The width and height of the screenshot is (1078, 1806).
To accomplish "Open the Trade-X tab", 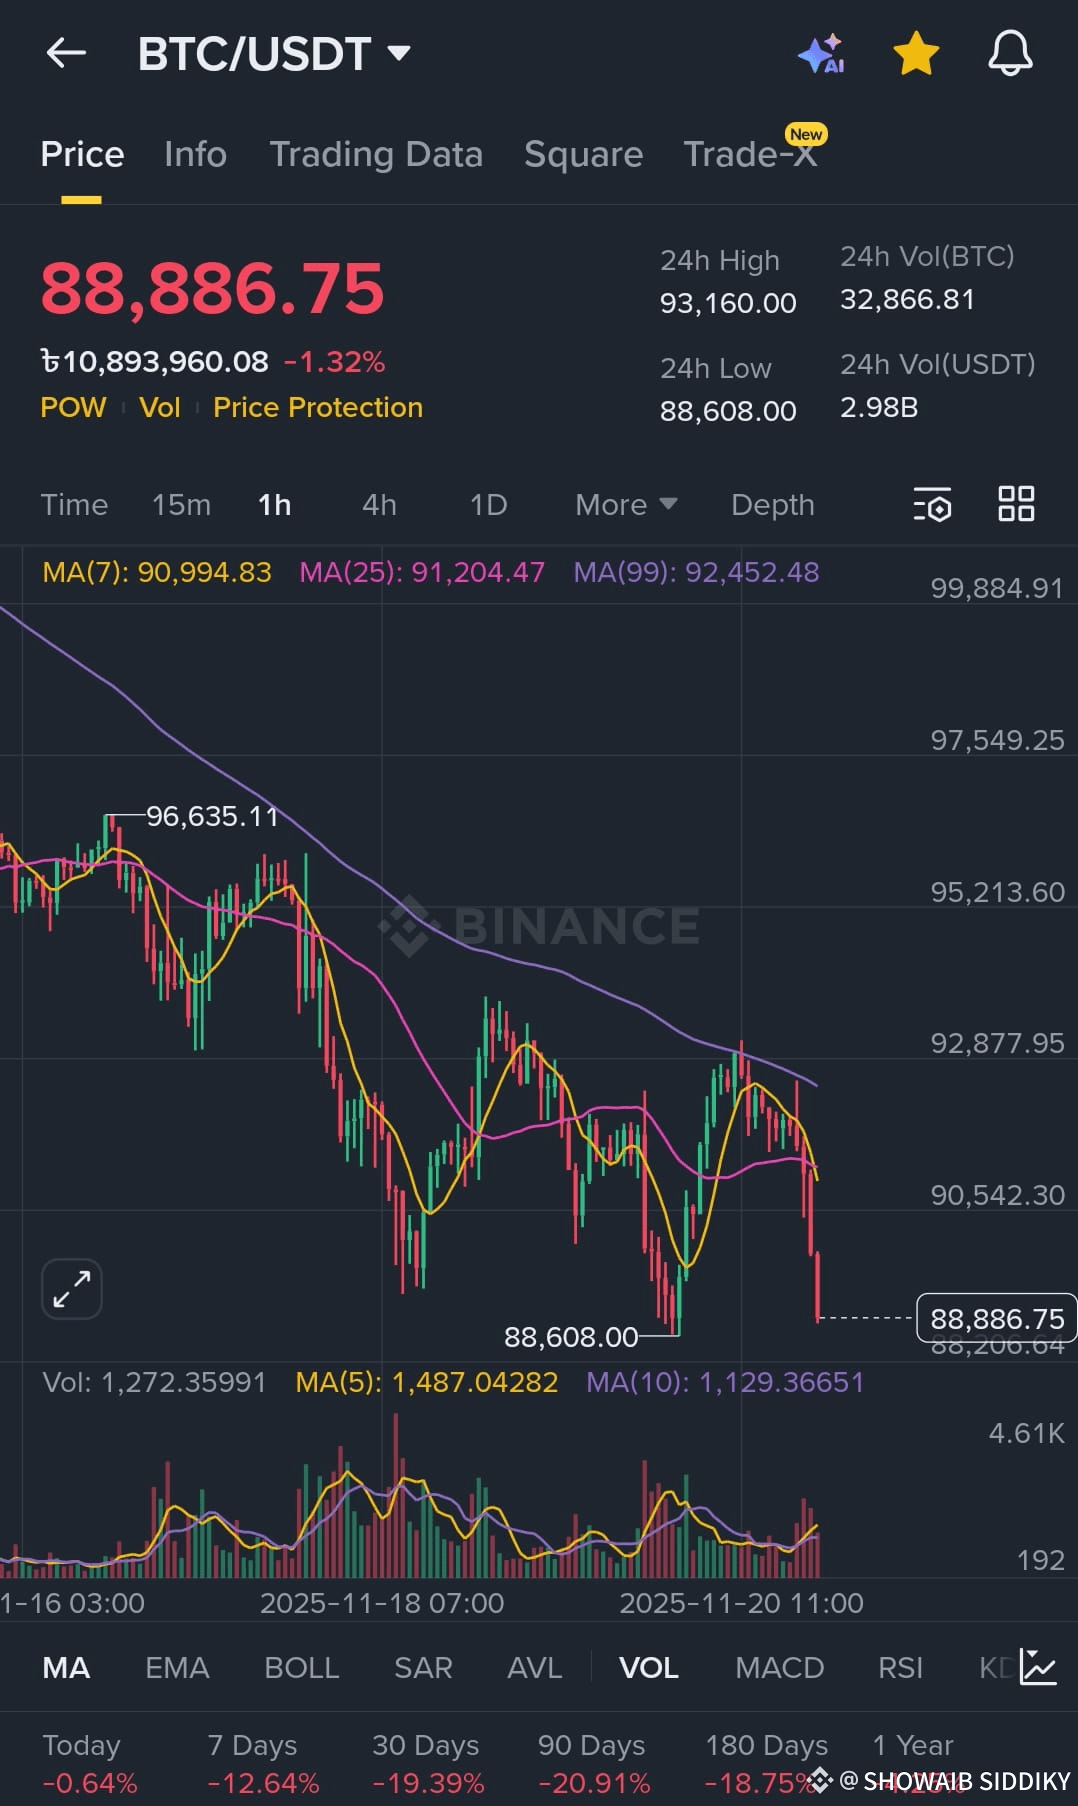I will pyautogui.click(x=750, y=154).
